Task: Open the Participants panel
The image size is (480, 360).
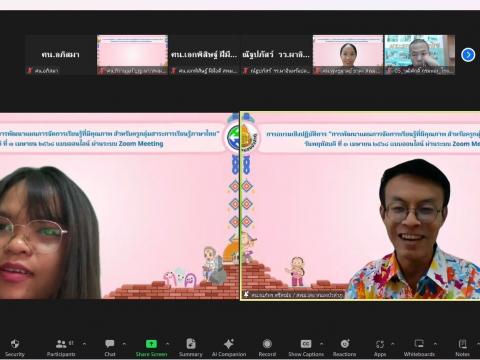Action: click(x=61, y=348)
